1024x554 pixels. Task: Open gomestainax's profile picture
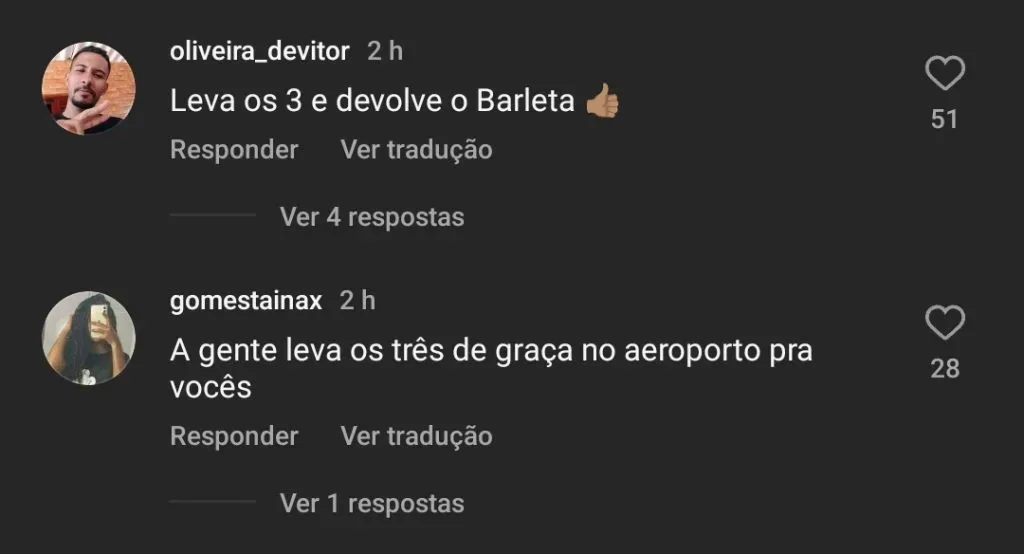click(x=89, y=338)
